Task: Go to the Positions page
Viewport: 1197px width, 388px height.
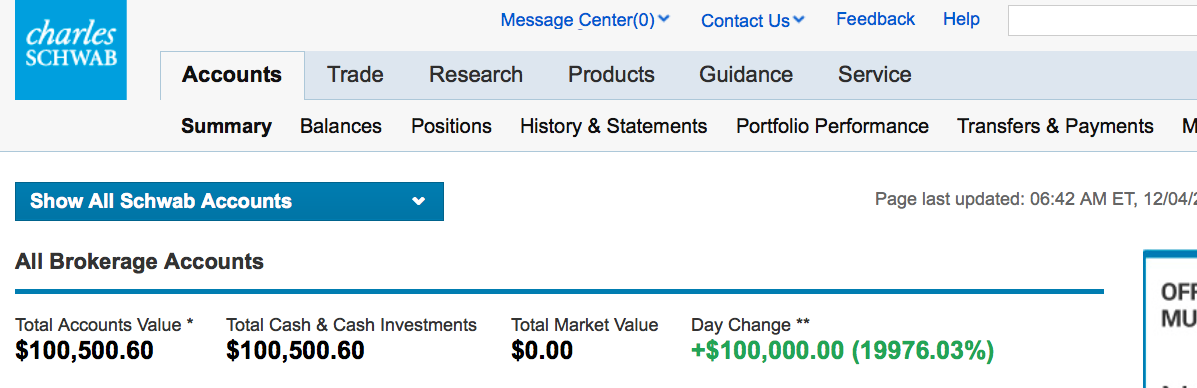Action: (451, 126)
